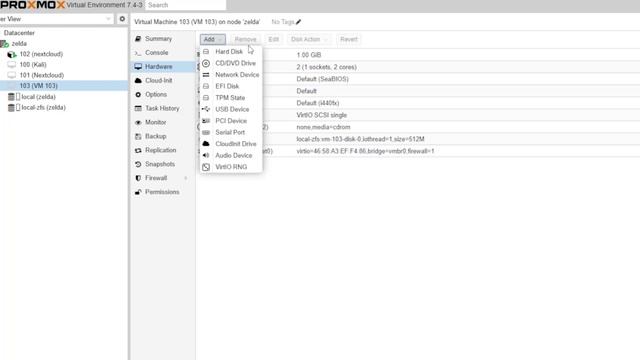Choose Serial Port from Add menu
640x360 pixels.
coord(231,132)
